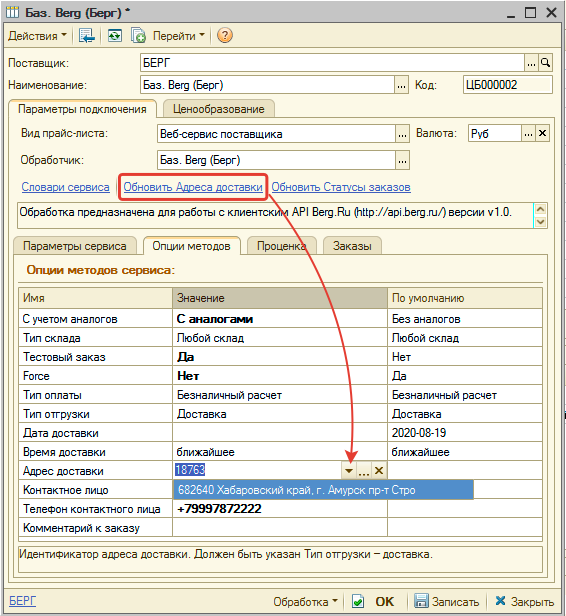
Task: Click the first toolbar icon after Действия
Action: (87, 36)
